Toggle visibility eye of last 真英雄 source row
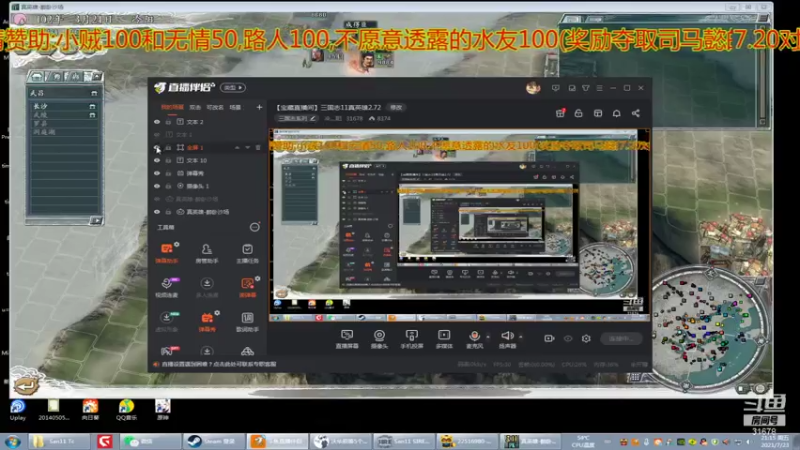 157,212
